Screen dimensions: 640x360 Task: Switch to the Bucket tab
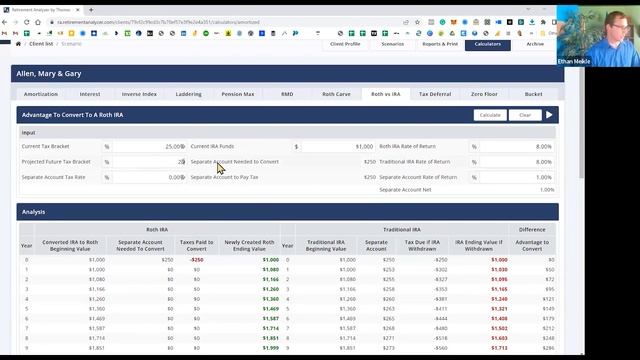(x=533, y=94)
